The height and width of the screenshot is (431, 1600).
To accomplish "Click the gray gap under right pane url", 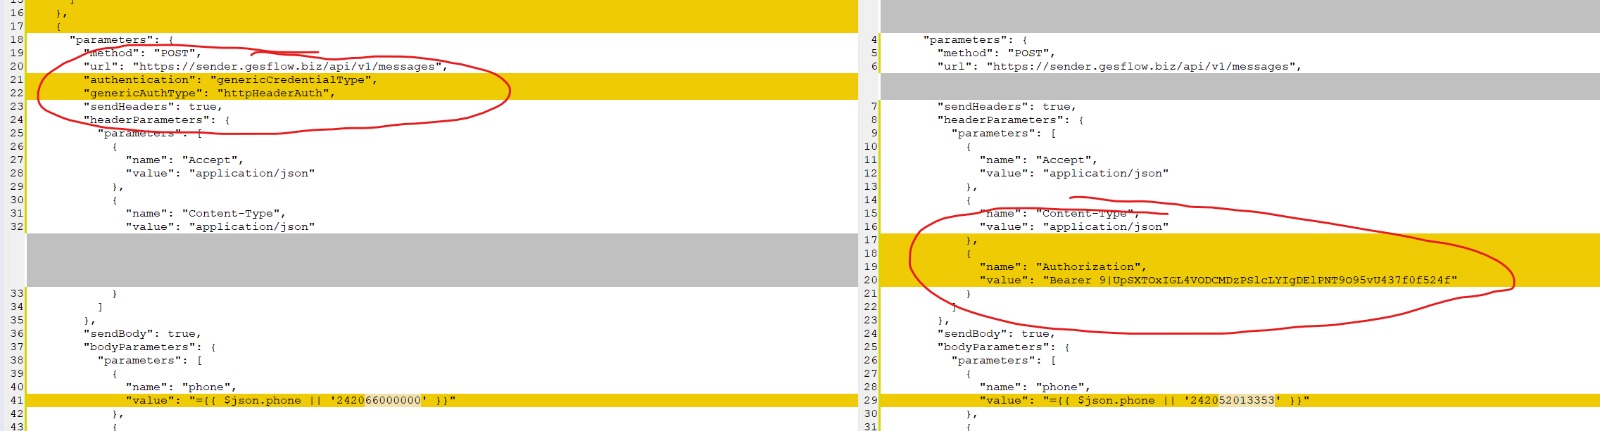I will tap(1240, 86).
